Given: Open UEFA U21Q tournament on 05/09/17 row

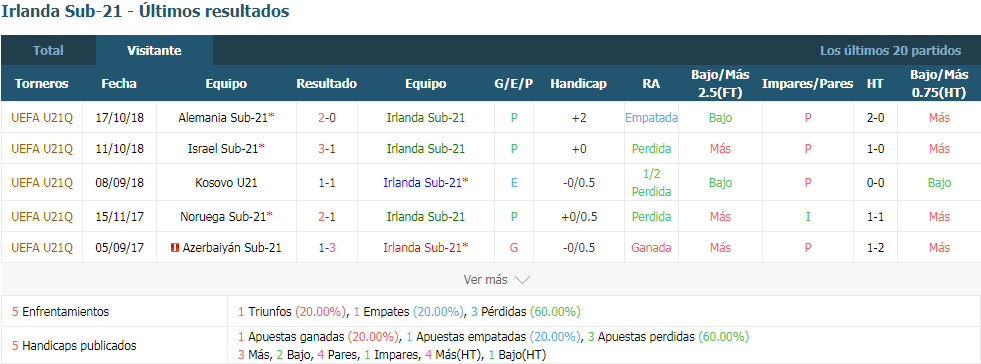Looking at the screenshot, I should point(42,248).
